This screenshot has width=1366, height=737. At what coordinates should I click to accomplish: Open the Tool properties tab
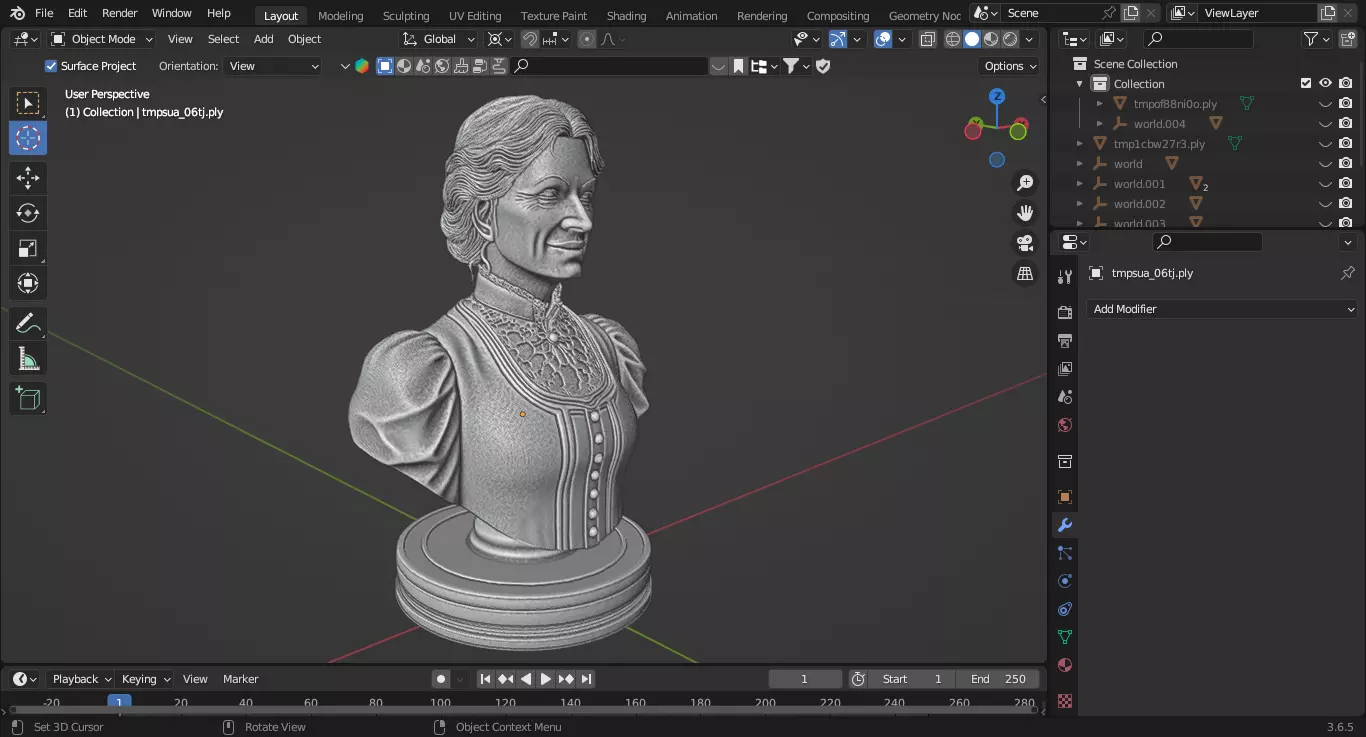[x=1065, y=277]
